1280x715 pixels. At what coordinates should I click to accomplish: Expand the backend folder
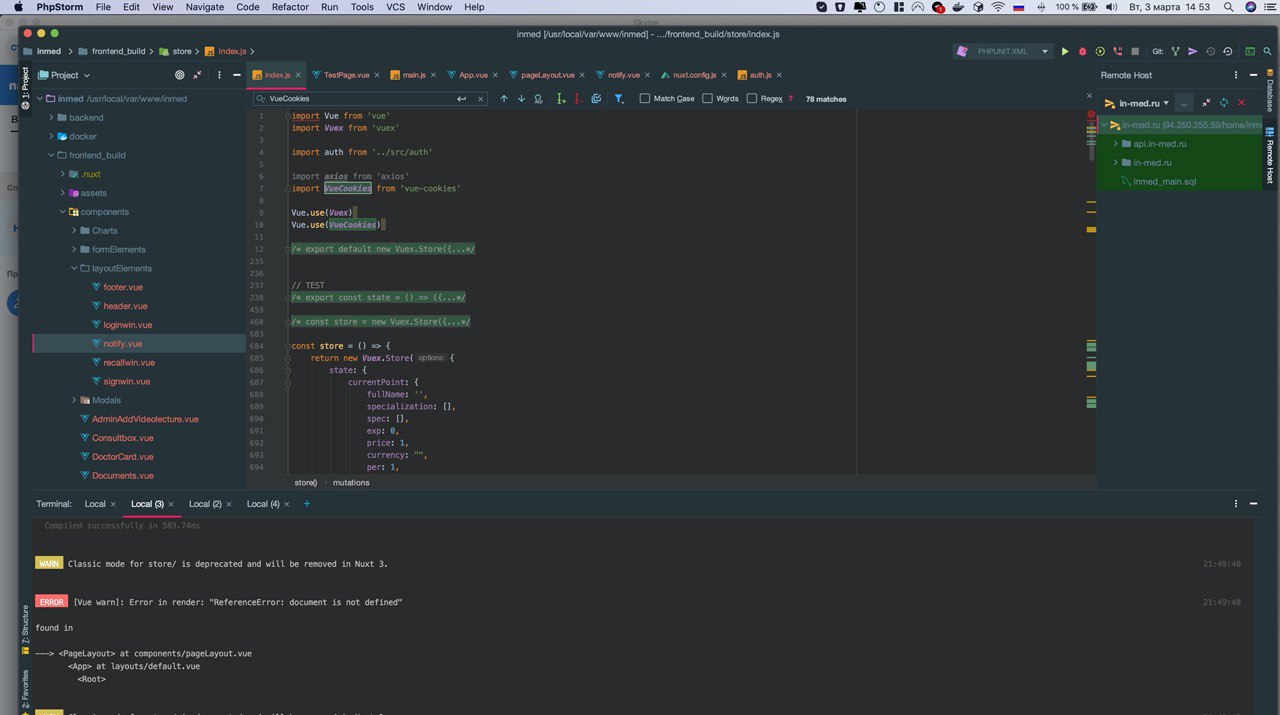pyautogui.click(x=51, y=117)
